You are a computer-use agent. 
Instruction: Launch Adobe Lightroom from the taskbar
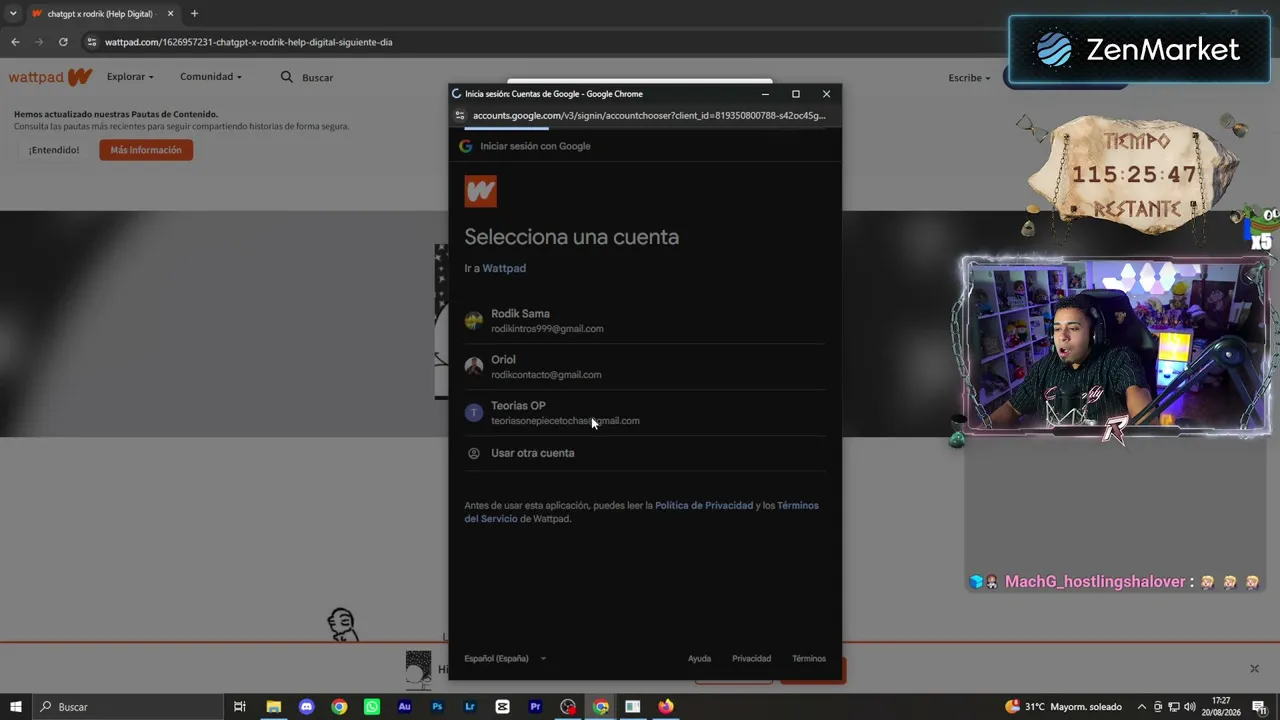point(470,707)
